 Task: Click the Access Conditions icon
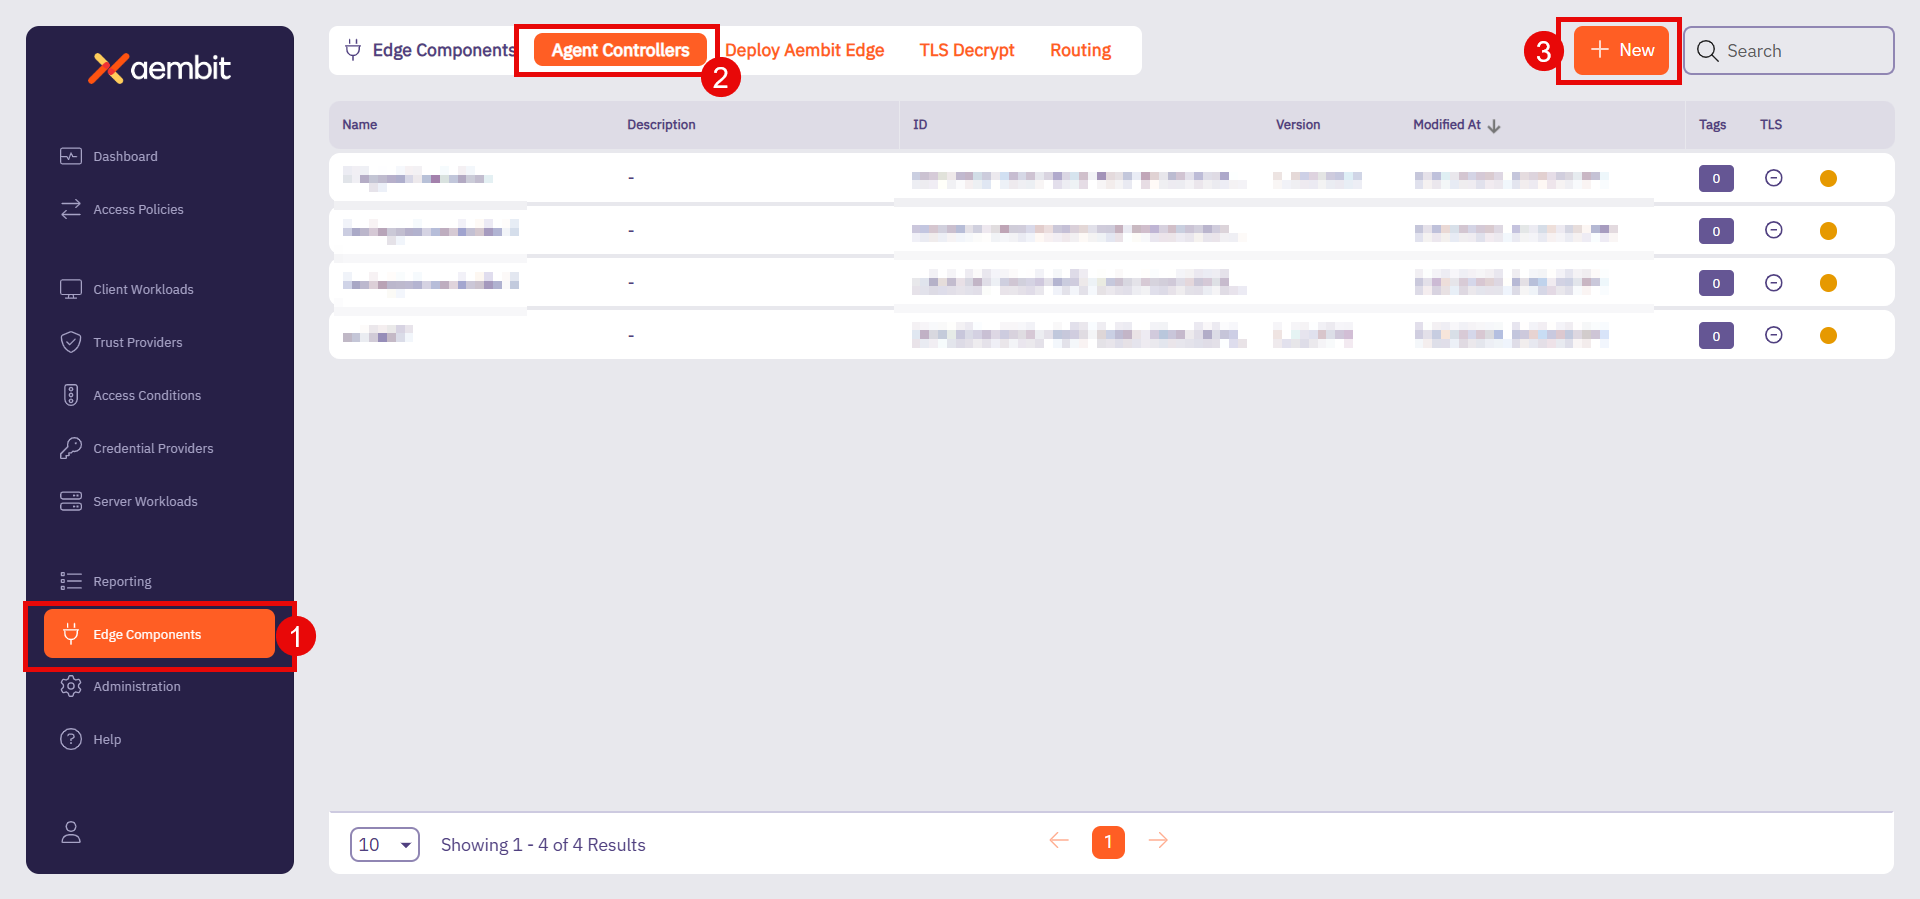click(x=71, y=395)
